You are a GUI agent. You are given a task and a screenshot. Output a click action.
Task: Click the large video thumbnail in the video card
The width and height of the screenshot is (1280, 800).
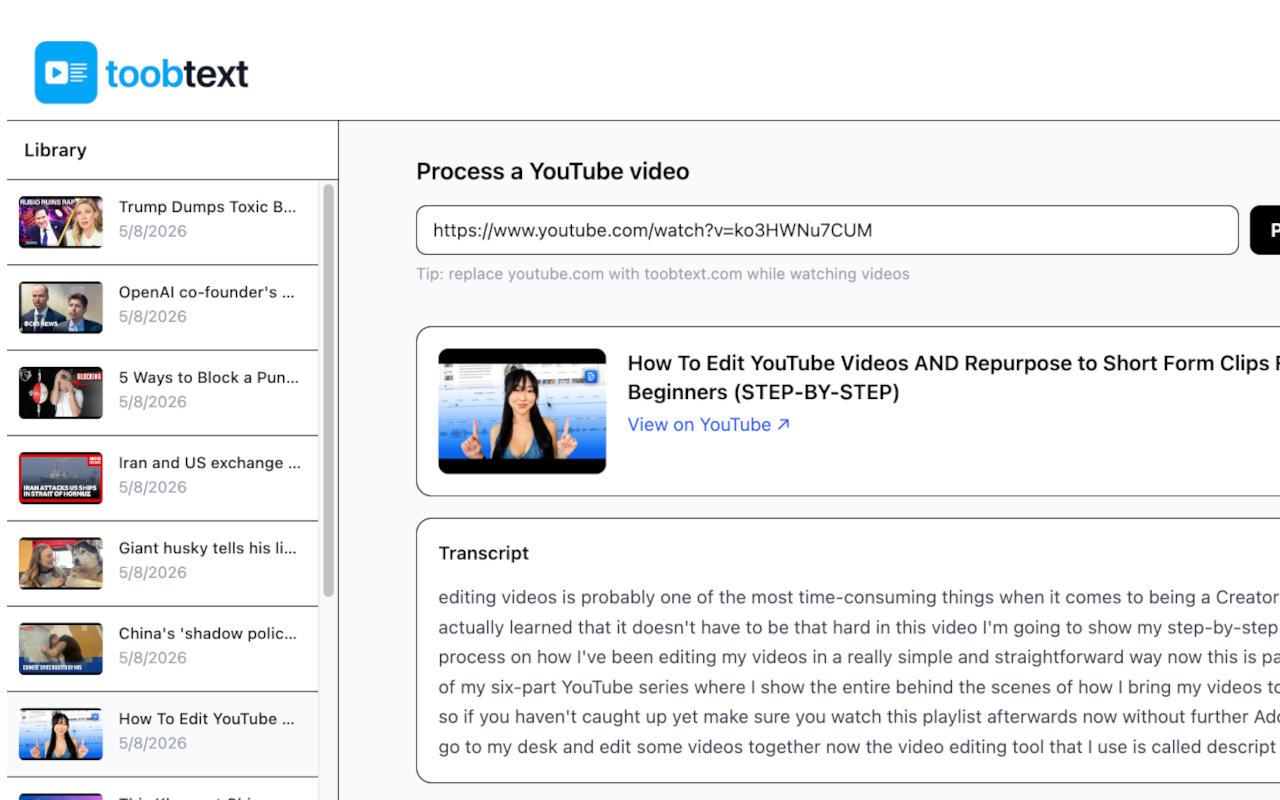click(x=522, y=411)
